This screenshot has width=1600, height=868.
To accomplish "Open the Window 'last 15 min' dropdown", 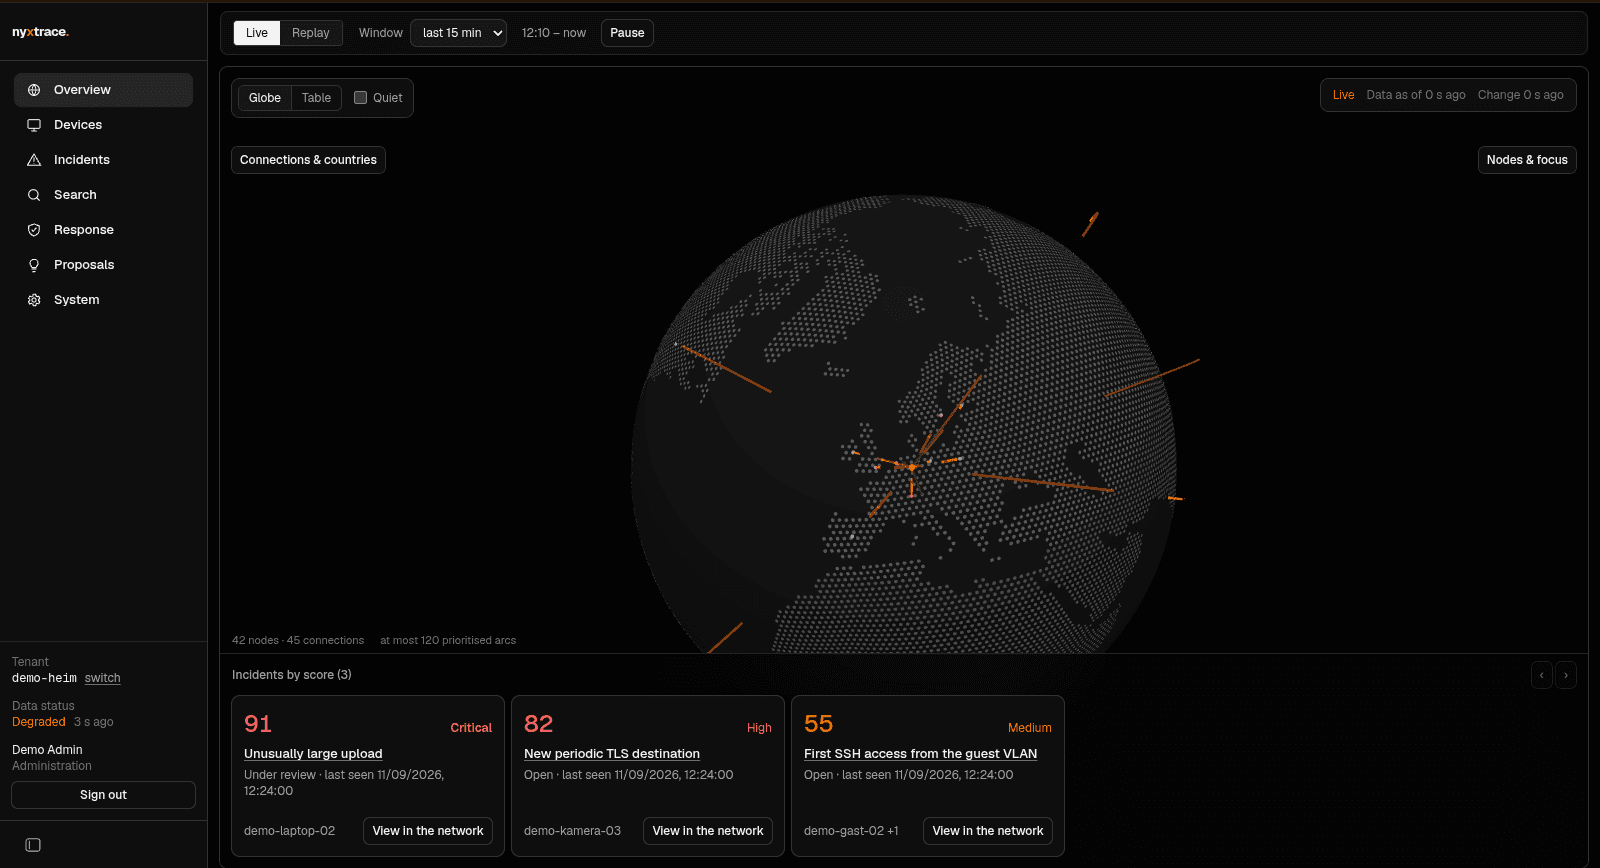I will pyautogui.click(x=459, y=33).
